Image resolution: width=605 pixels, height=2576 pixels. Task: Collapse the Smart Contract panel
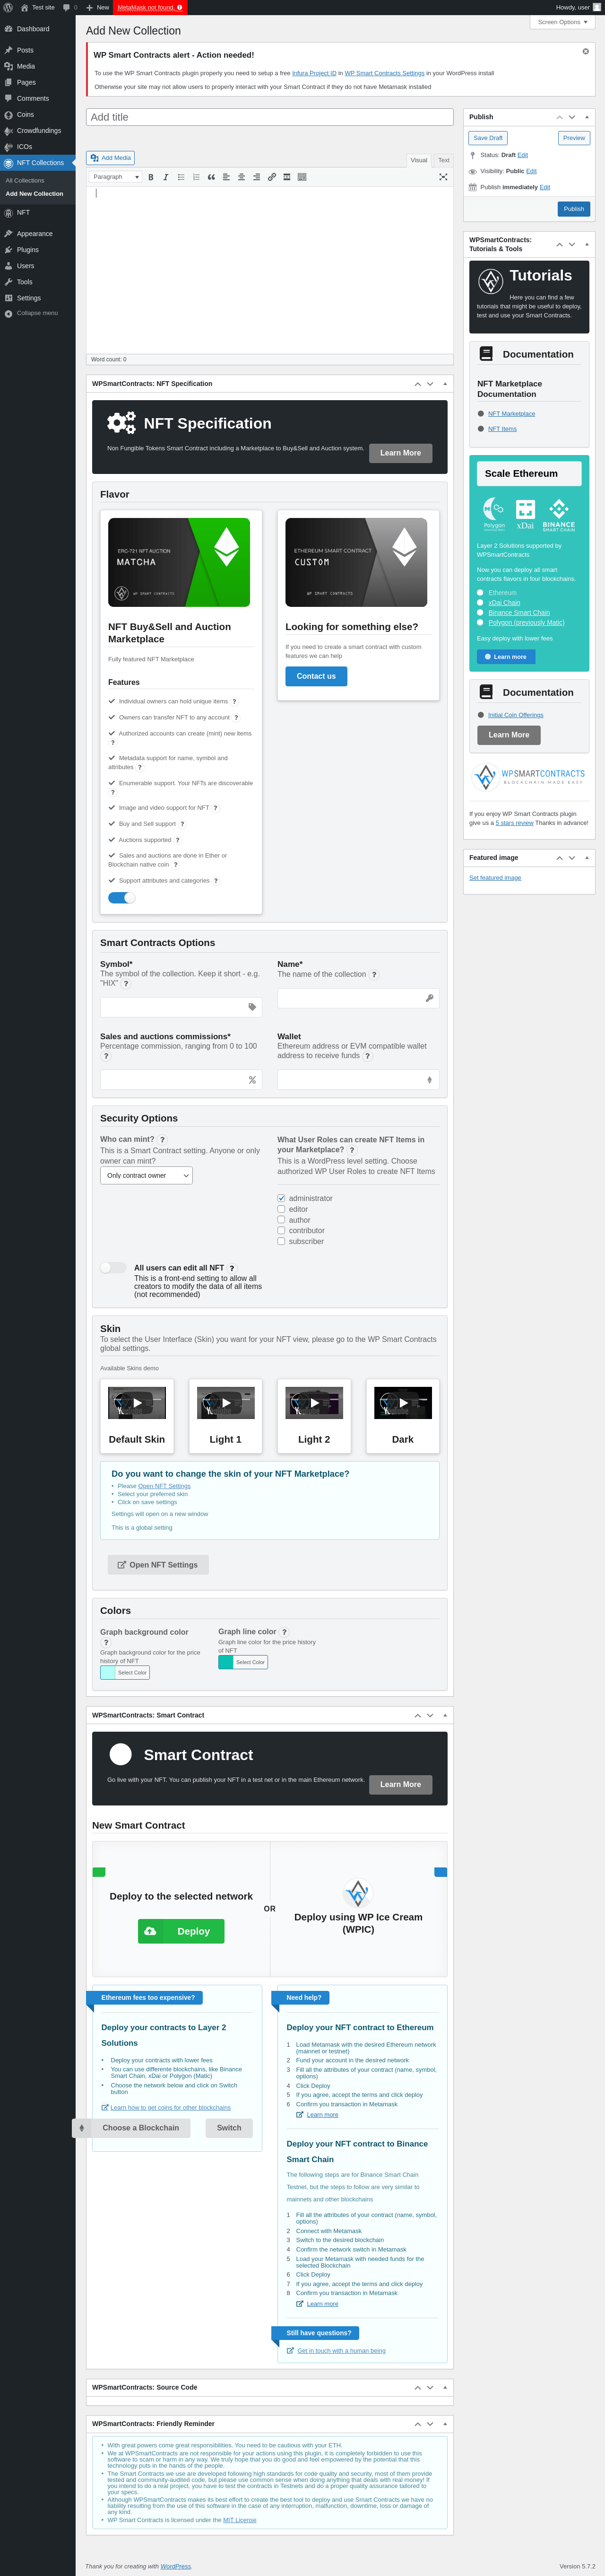pyautogui.click(x=444, y=1715)
